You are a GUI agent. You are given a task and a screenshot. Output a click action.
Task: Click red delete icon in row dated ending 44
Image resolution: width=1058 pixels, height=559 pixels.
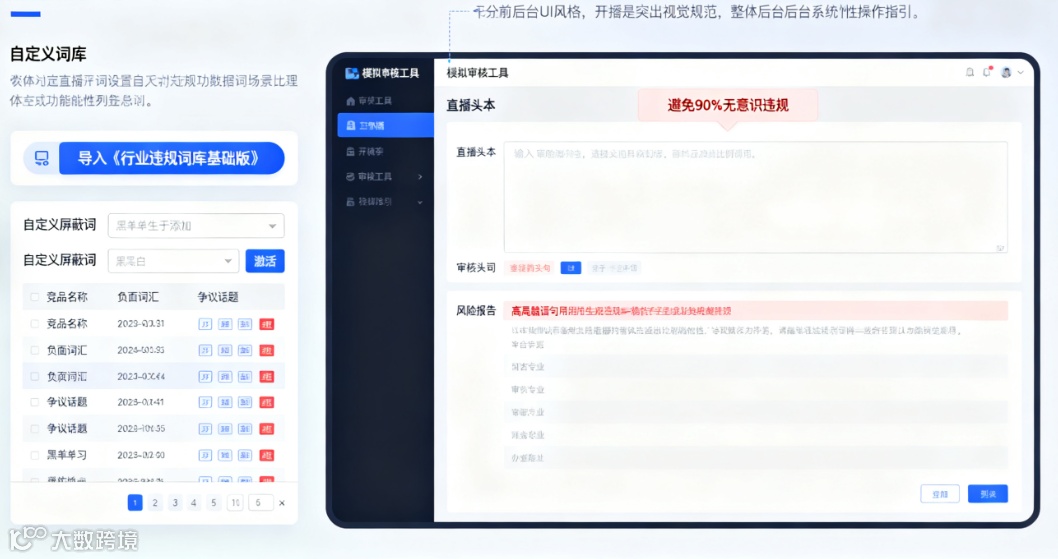coord(267,377)
